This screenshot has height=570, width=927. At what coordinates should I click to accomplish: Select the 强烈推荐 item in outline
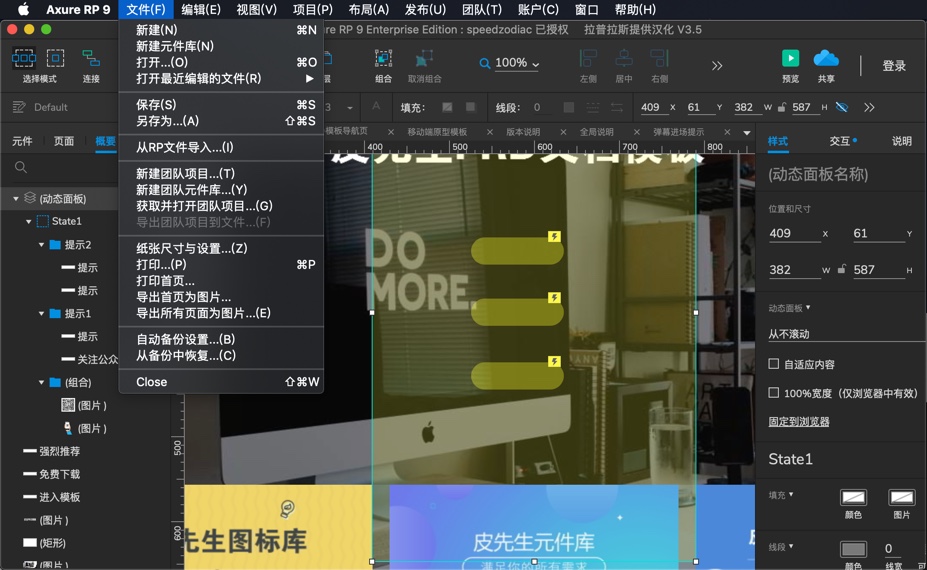tap(59, 451)
